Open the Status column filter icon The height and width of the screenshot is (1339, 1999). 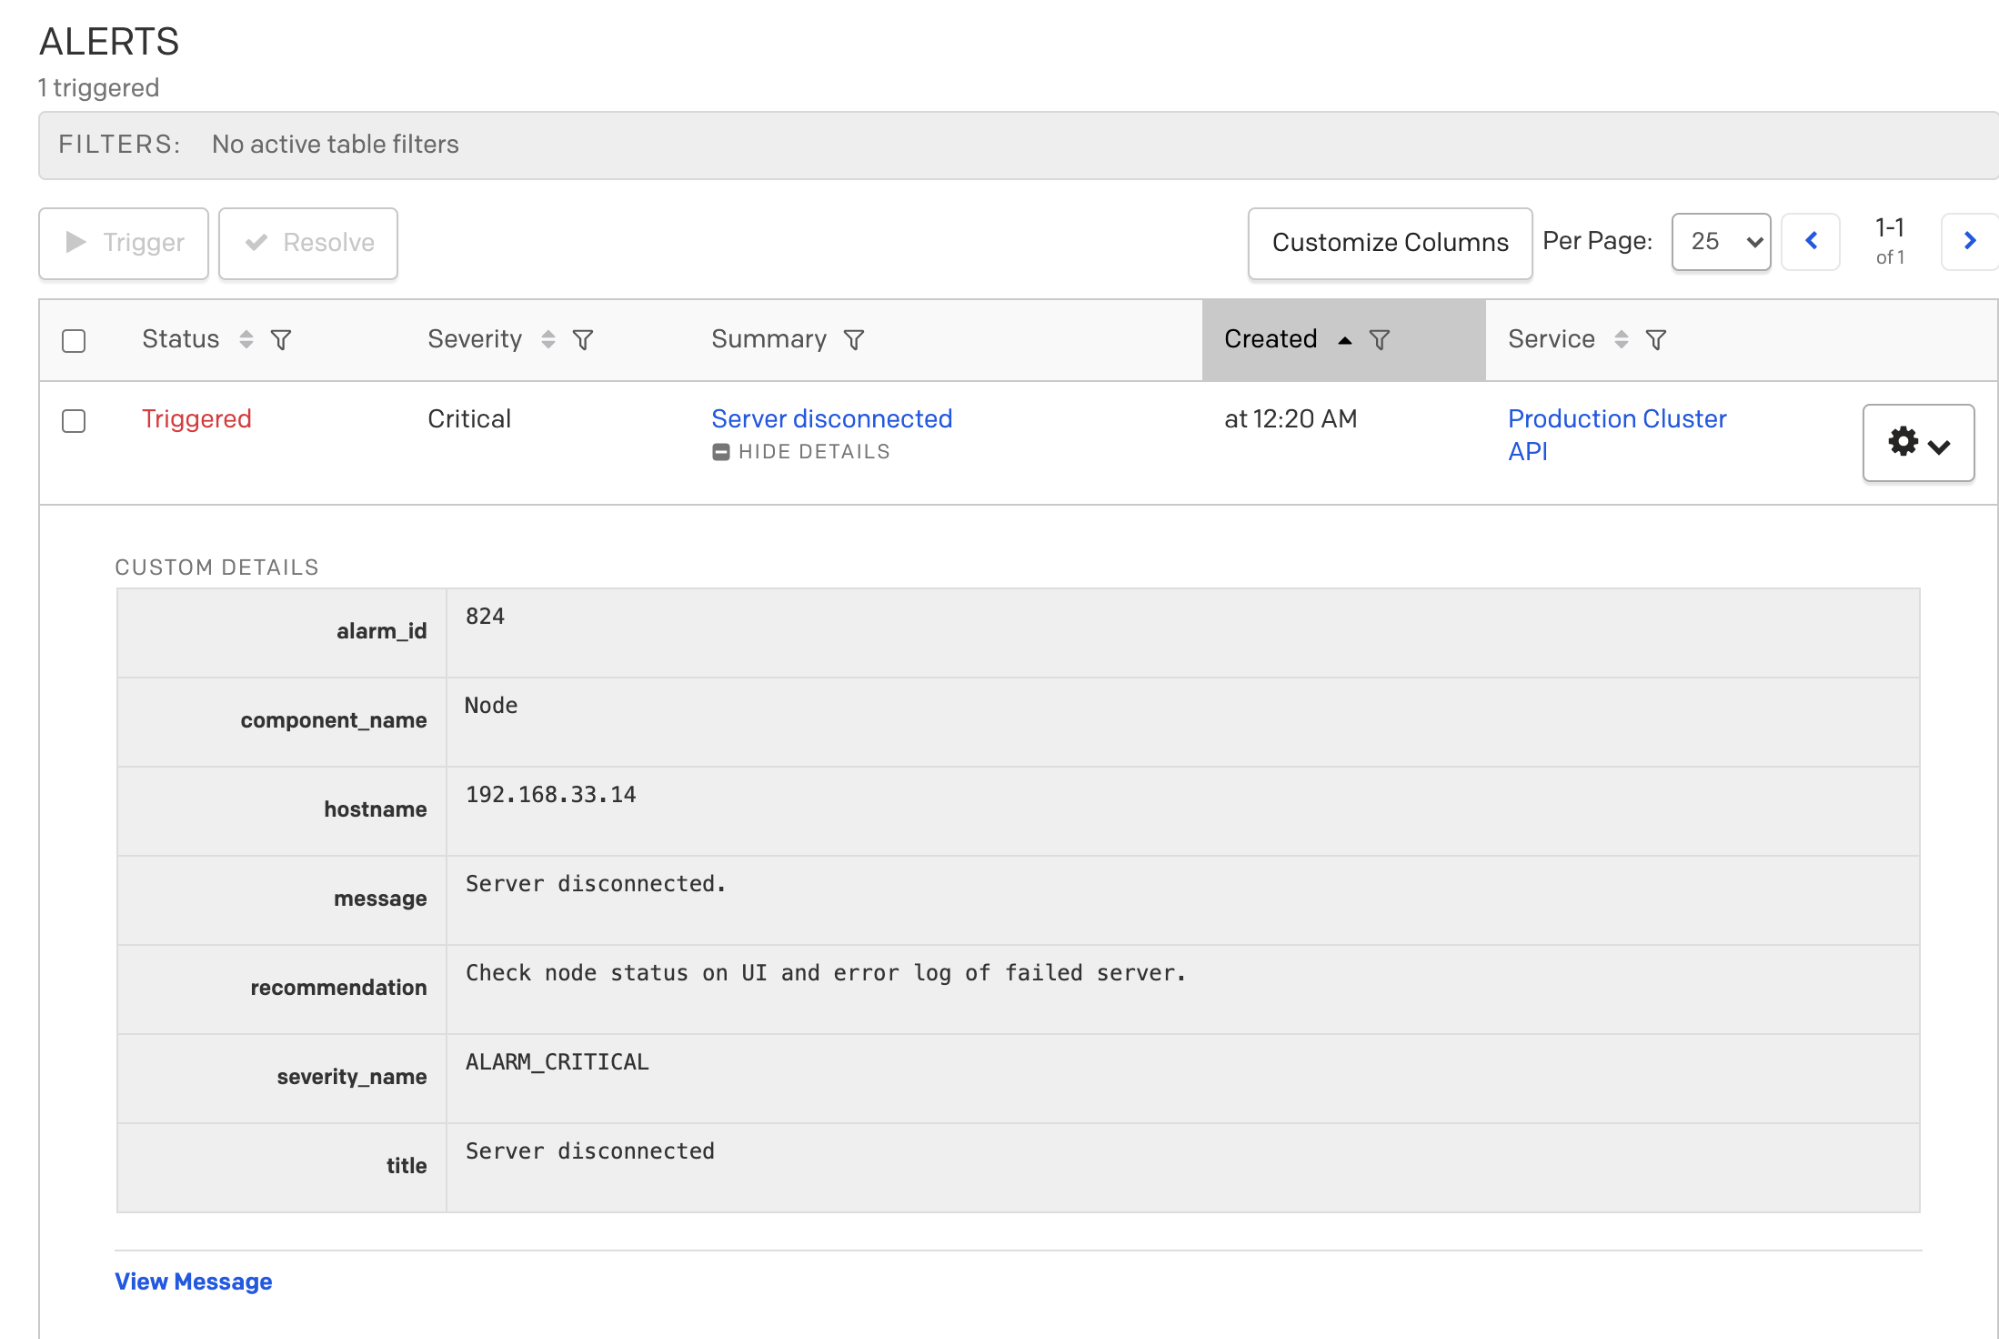pyautogui.click(x=282, y=340)
